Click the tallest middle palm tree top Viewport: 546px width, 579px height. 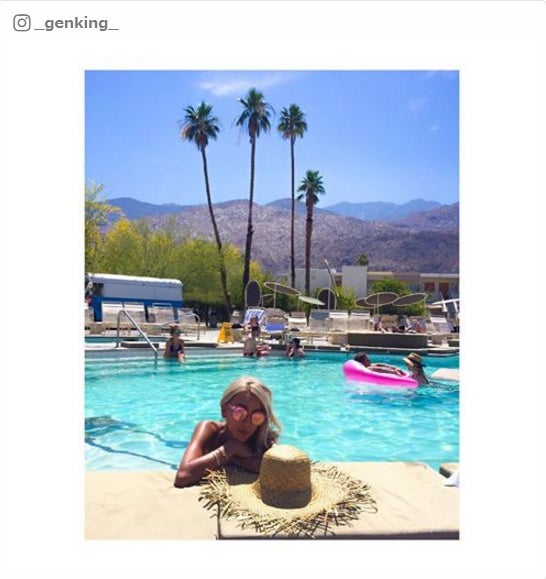pos(254,112)
